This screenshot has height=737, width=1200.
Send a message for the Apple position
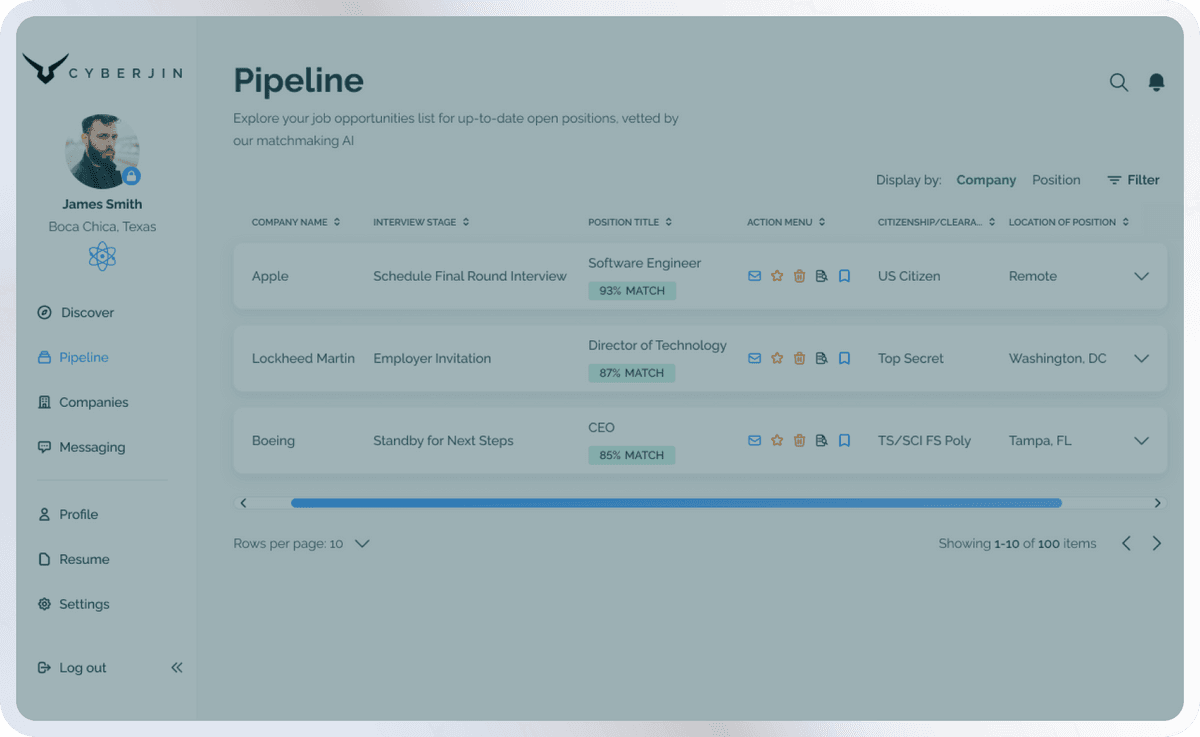755,276
